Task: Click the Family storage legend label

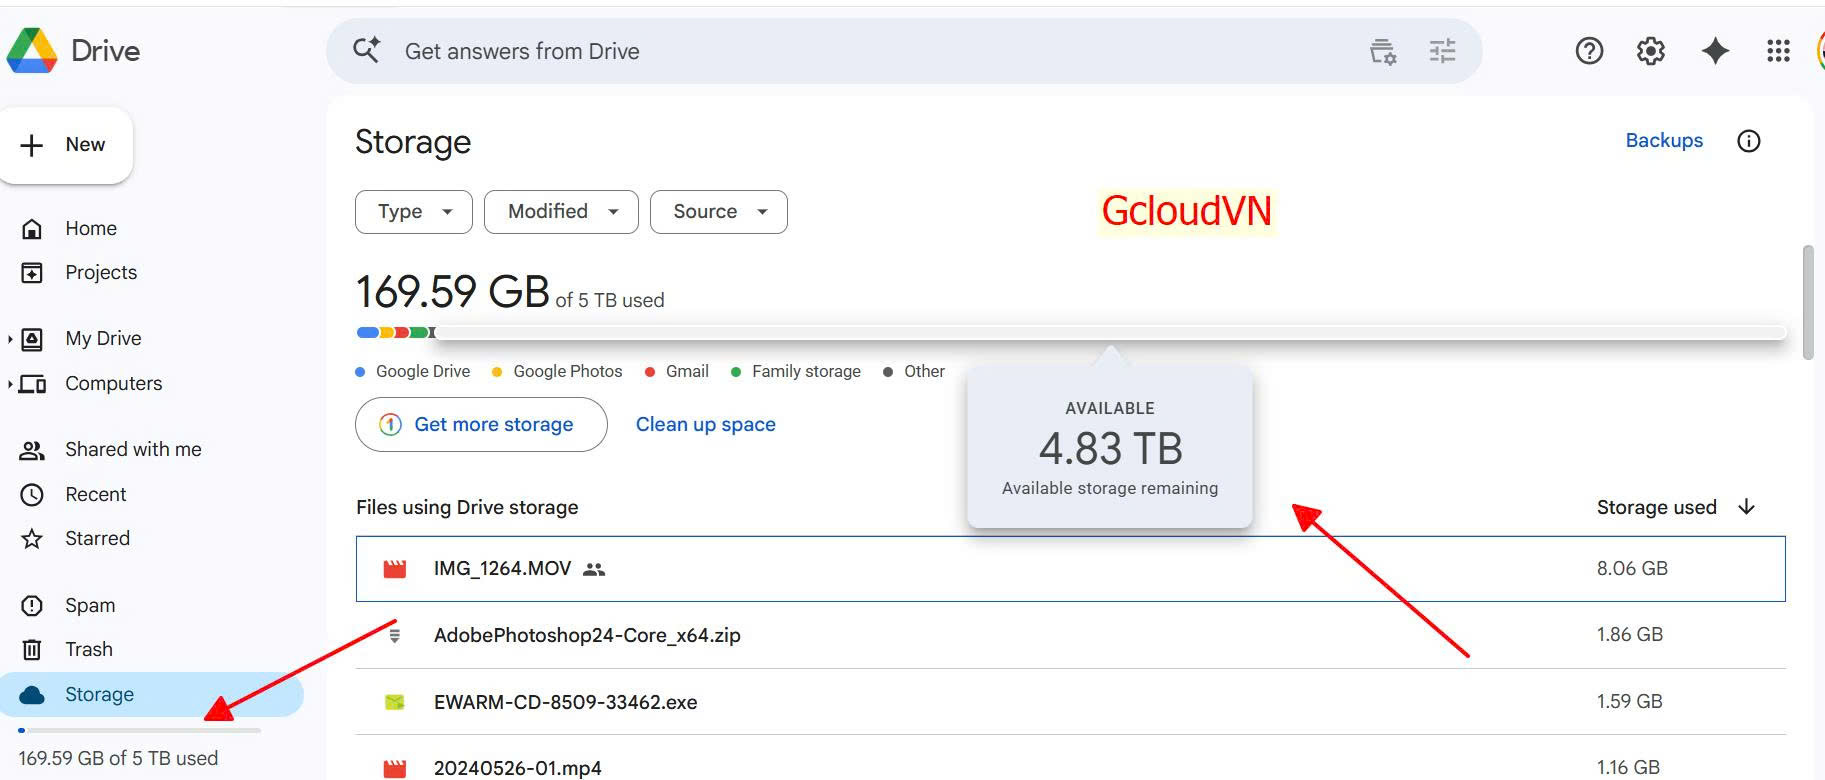Action: pyautogui.click(x=806, y=372)
